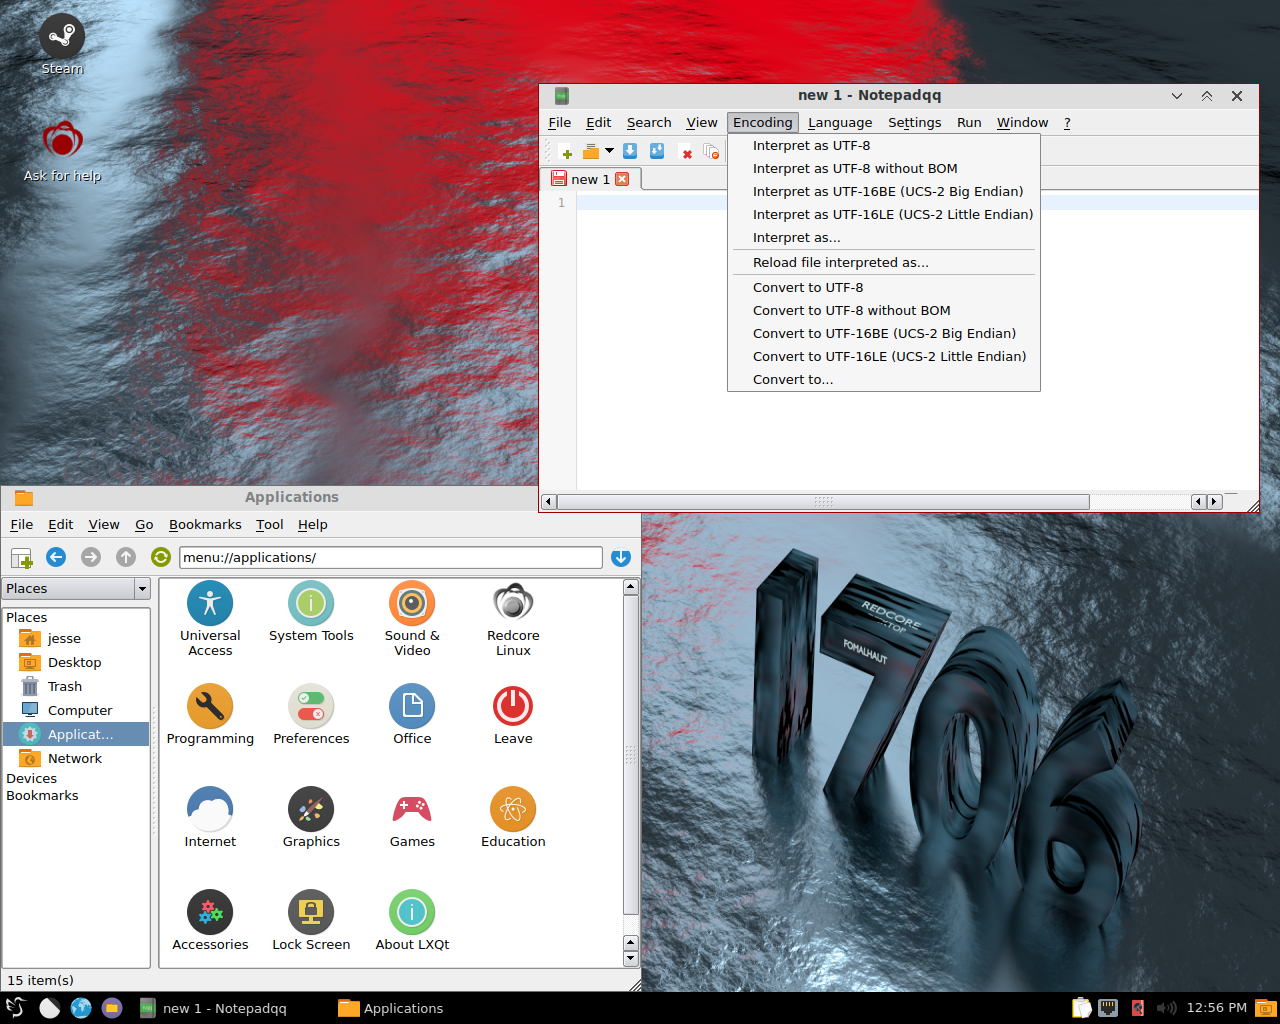Click the network port icon in system tray
Image resolution: width=1280 pixels, height=1024 pixels.
pyautogui.click(x=1108, y=1008)
